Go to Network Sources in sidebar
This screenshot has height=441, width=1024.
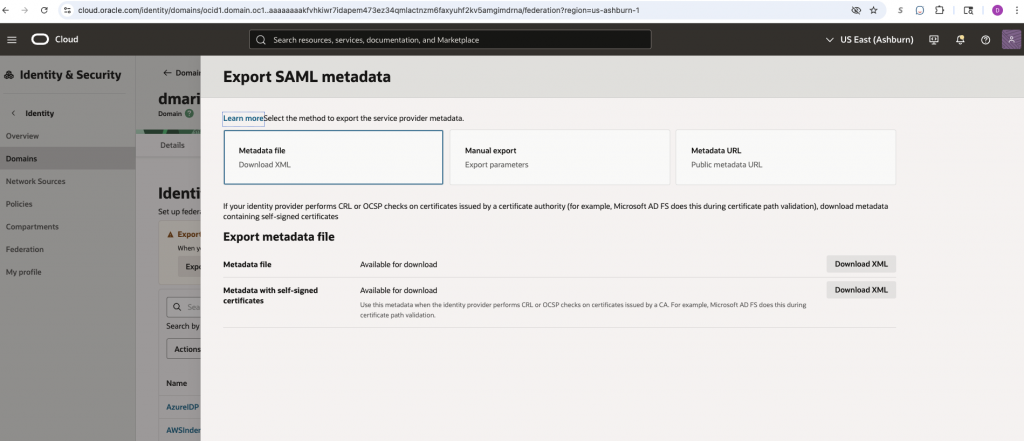(x=36, y=181)
